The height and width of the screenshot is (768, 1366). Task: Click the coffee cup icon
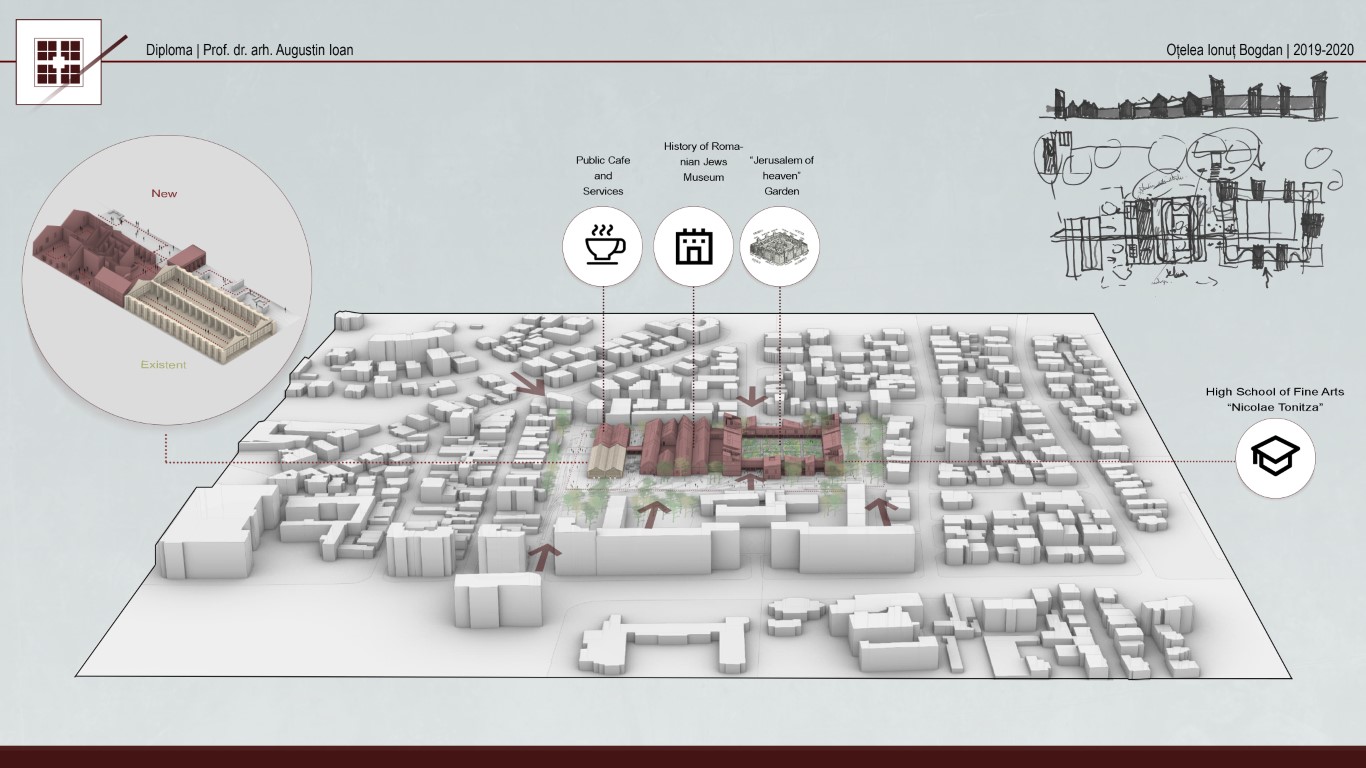click(x=603, y=246)
